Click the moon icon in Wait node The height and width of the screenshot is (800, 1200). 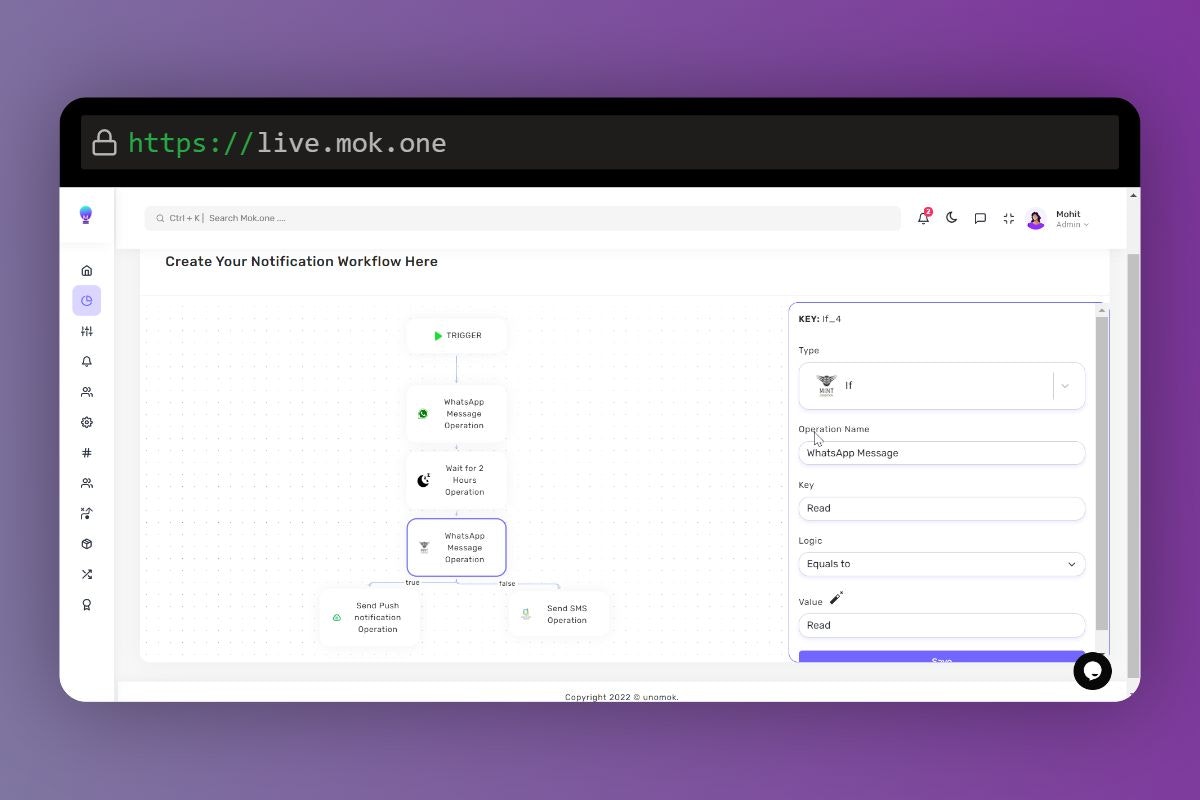(x=423, y=480)
